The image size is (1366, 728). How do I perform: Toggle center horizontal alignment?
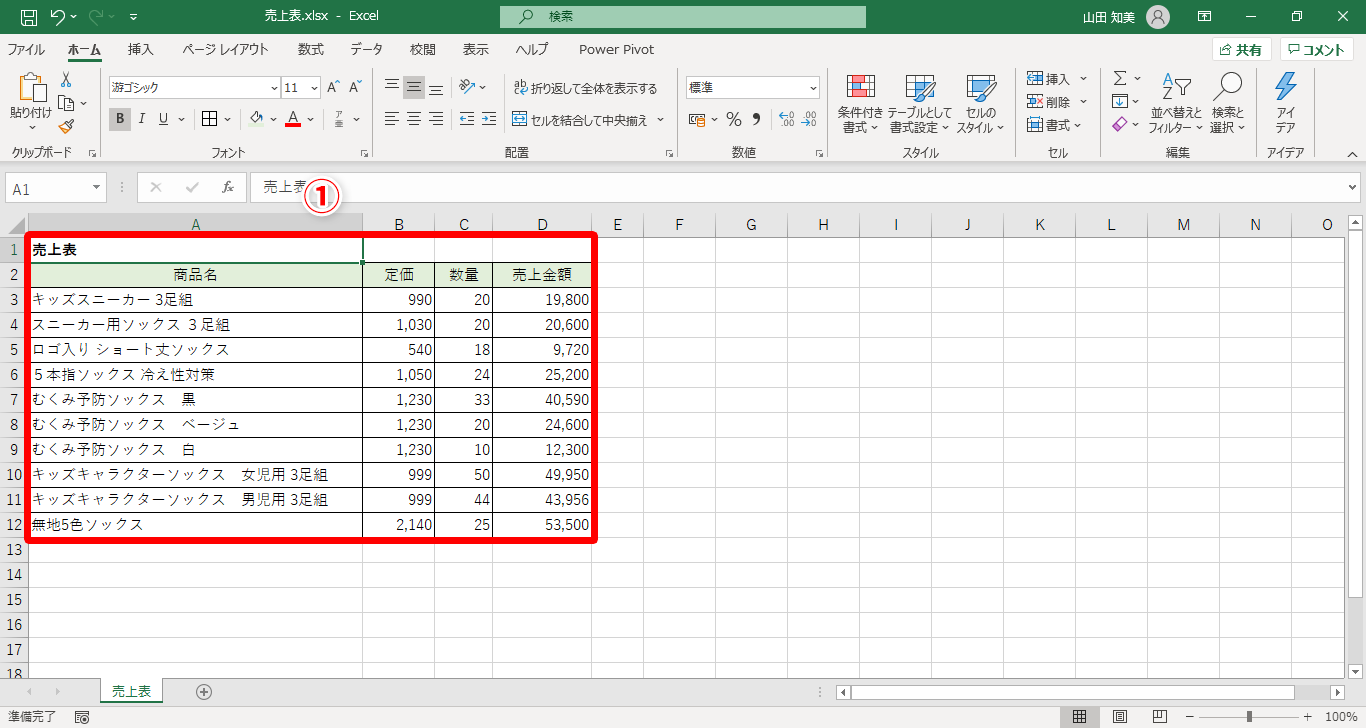tap(414, 119)
